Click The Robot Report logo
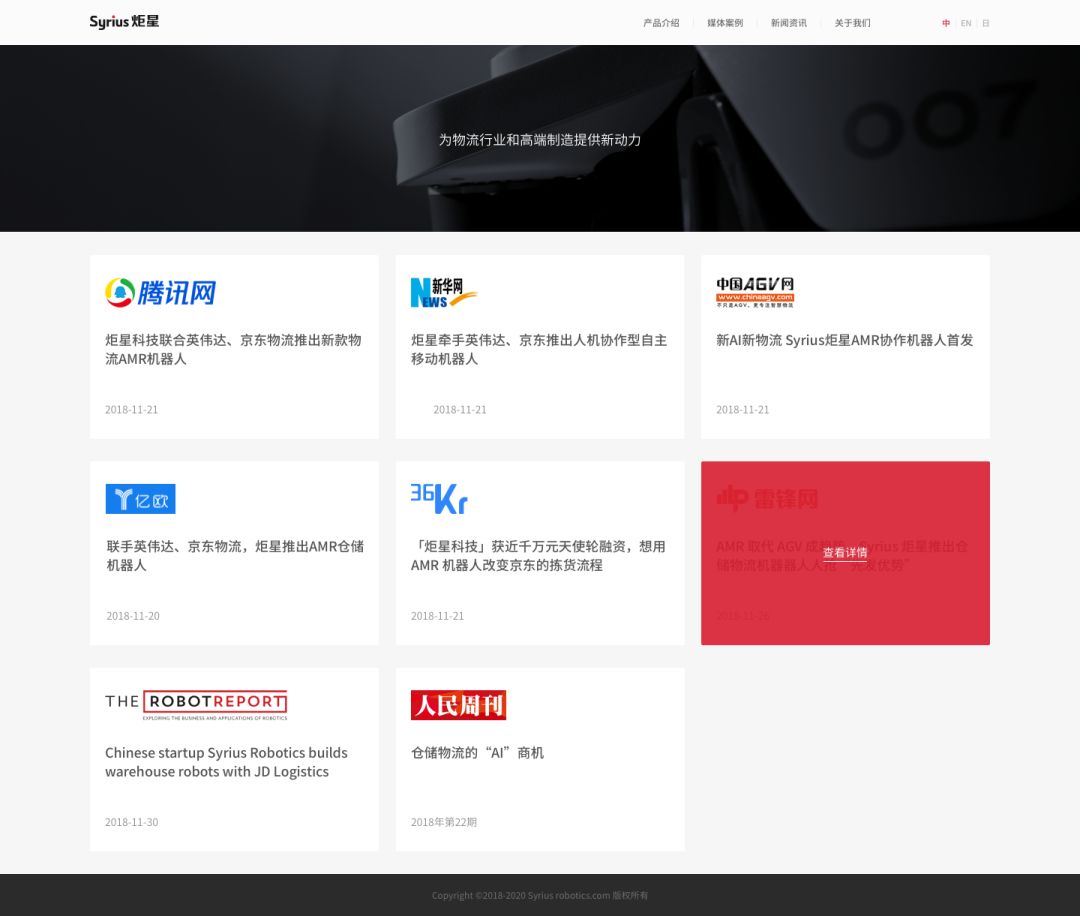Image resolution: width=1080 pixels, height=916 pixels. point(196,704)
